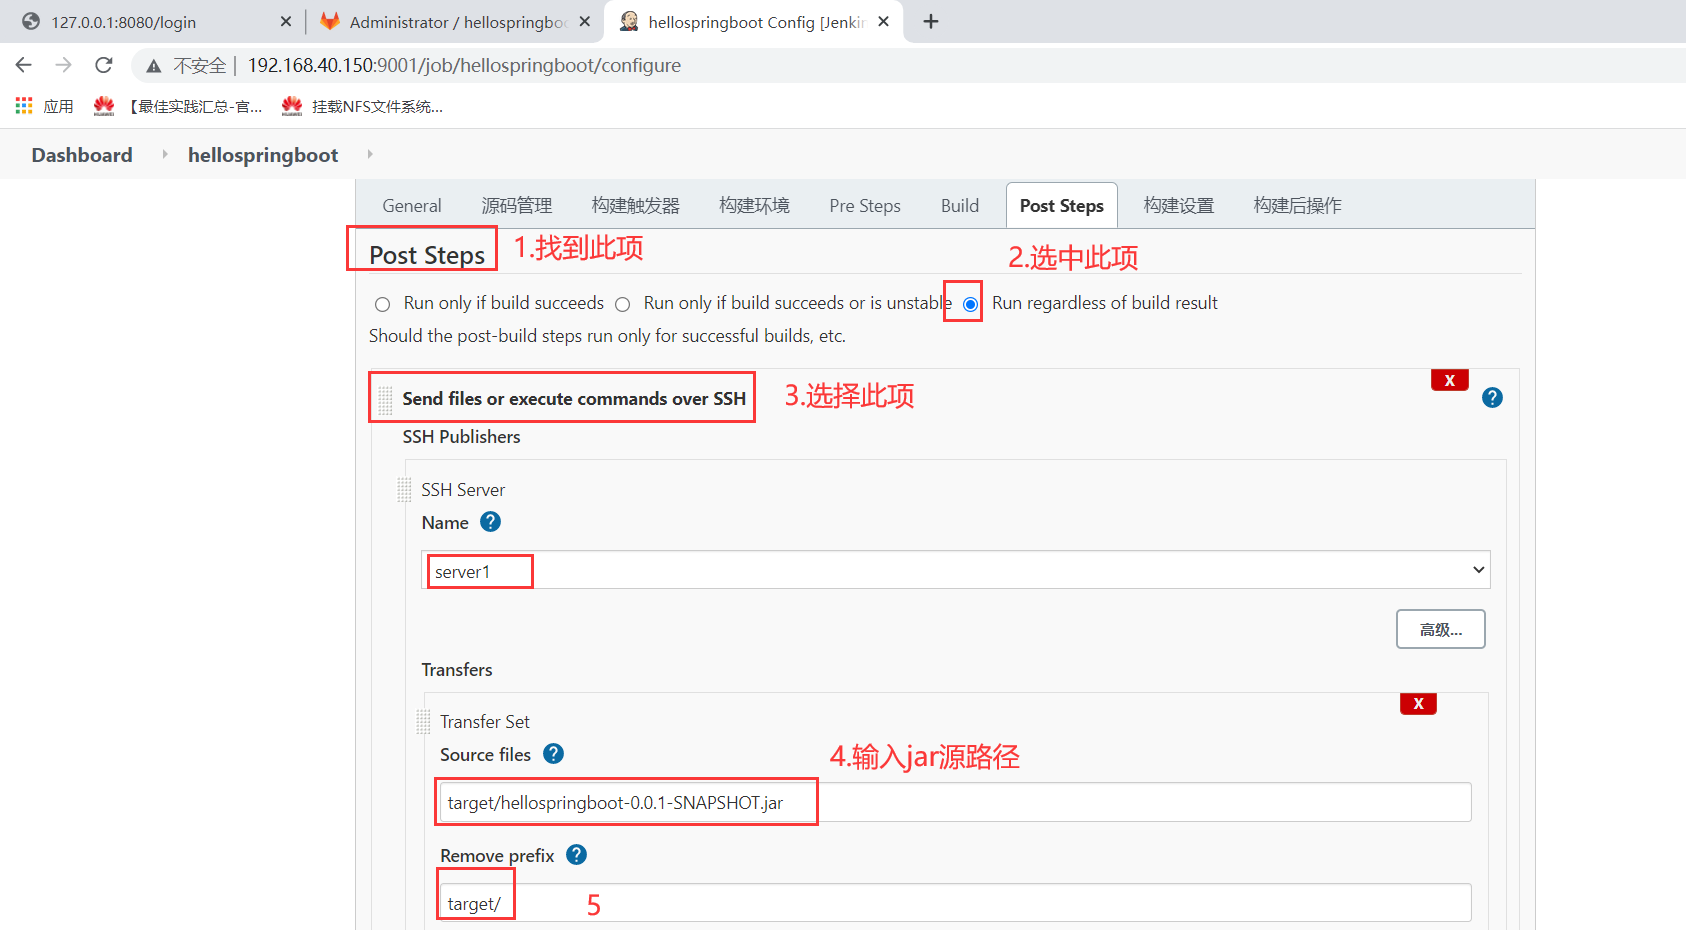Viewport: 1686px width, 930px height.
Task: Open the Apps grid bookmark icon
Action: [x=24, y=106]
